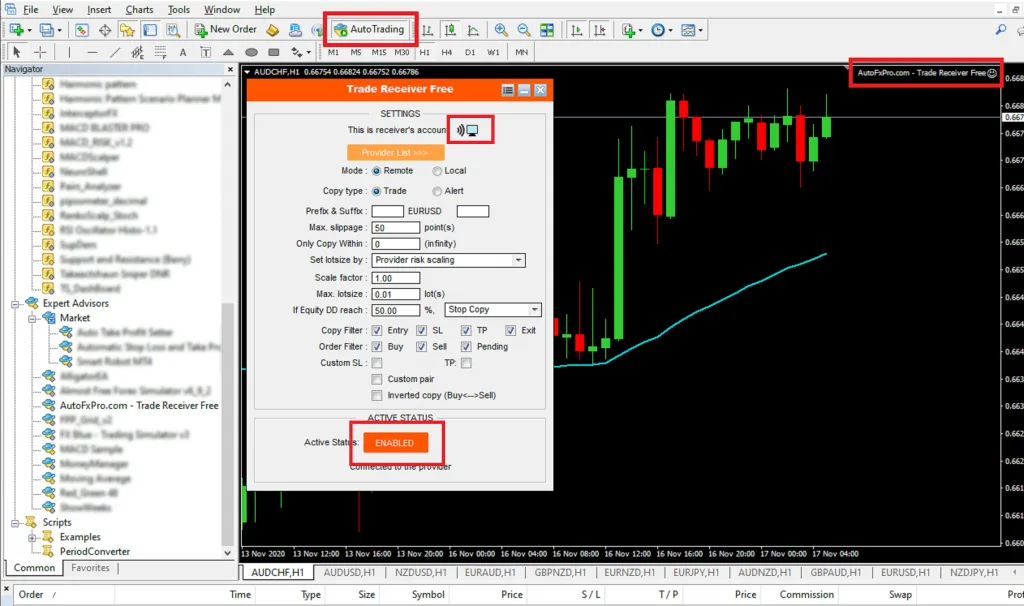Screen dimensions: 1024x606
Task: Select Alert copy type radio
Action: click(x=437, y=191)
